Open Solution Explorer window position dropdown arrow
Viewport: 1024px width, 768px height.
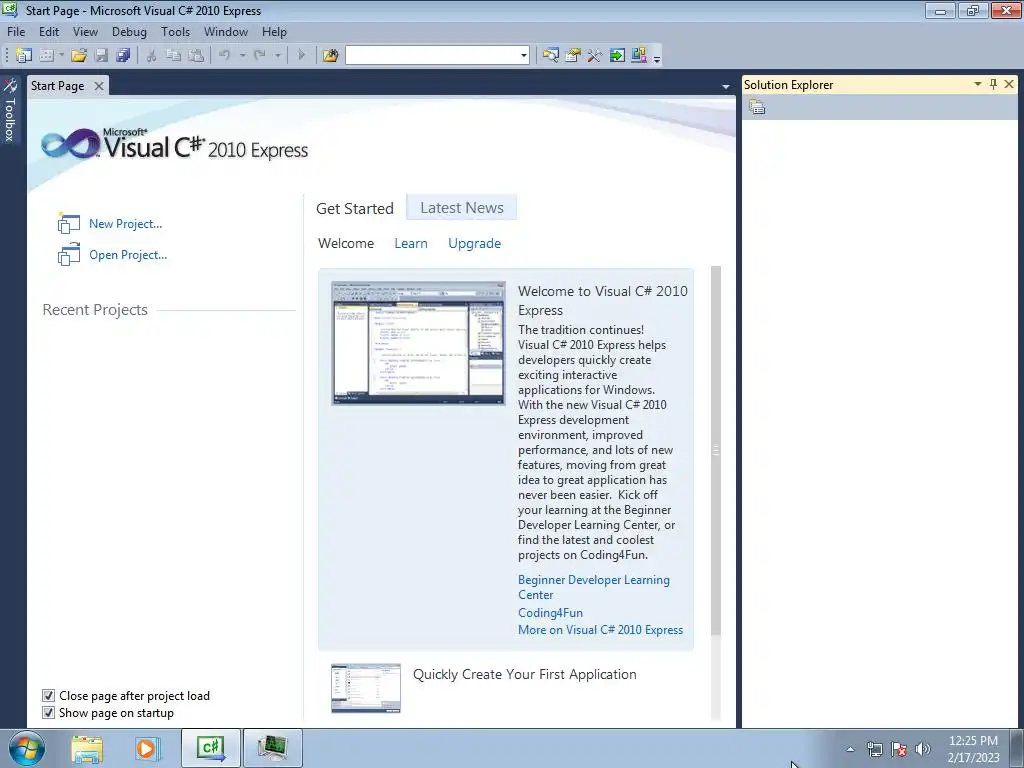pos(978,84)
